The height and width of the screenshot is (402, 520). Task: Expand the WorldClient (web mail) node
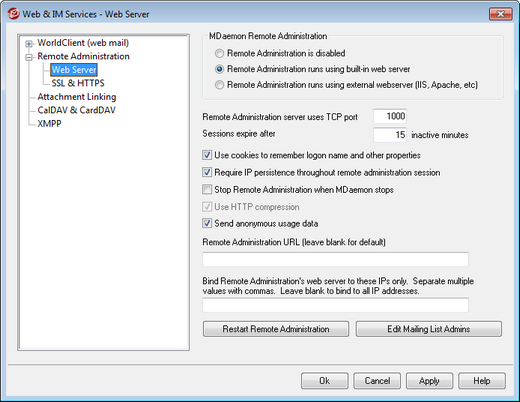(29, 44)
